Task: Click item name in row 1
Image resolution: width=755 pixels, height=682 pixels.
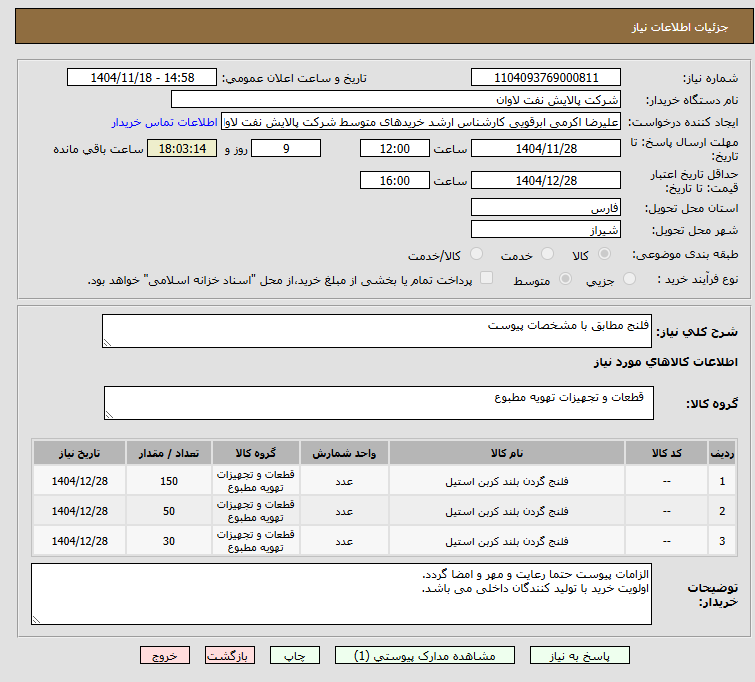Action: pyautogui.click(x=507, y=481)
